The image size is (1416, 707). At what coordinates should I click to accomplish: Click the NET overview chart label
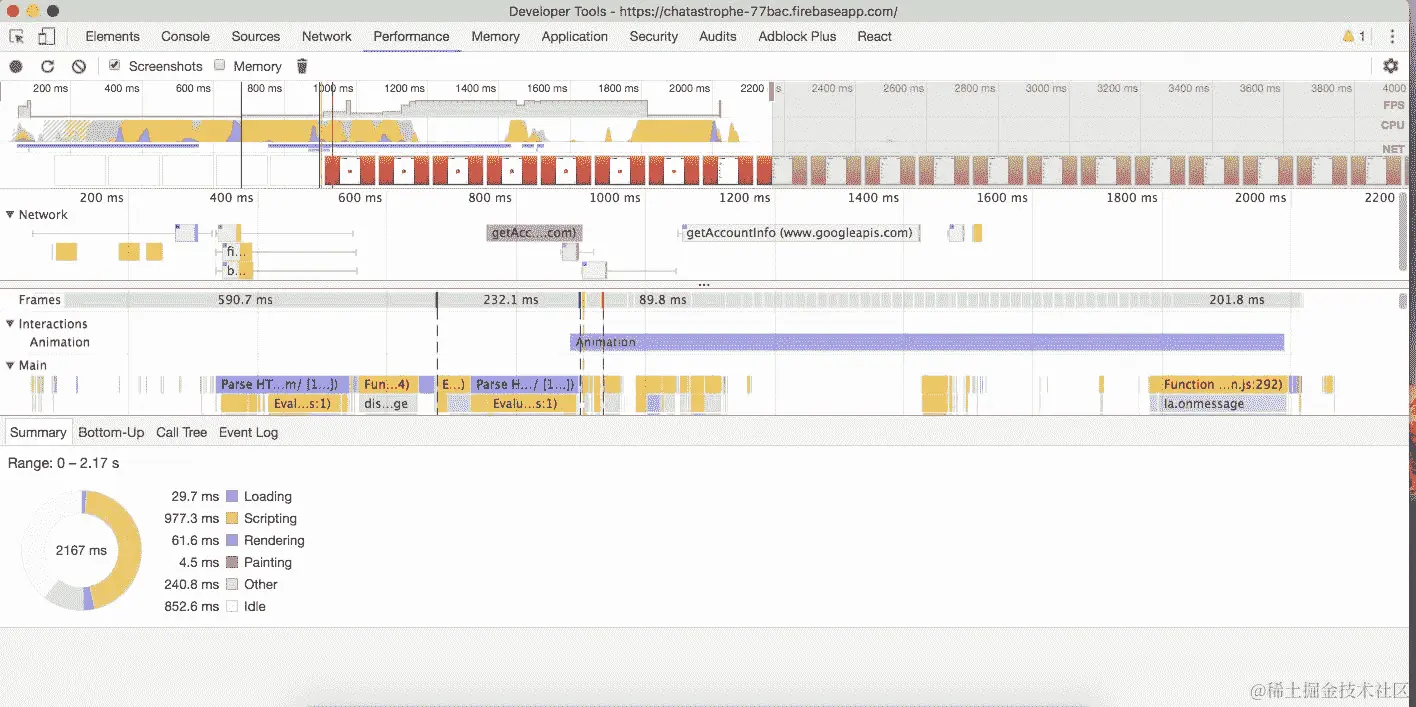pos(1393,149)
